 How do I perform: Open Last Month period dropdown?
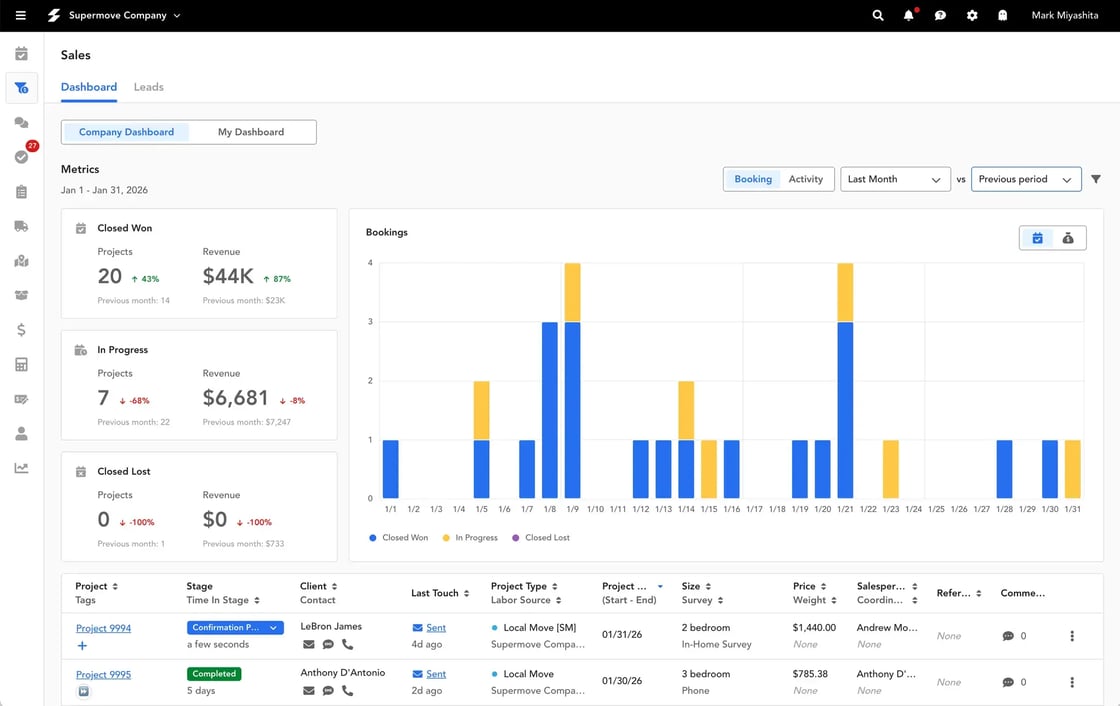pyautogui.click(x=895, y=179)
